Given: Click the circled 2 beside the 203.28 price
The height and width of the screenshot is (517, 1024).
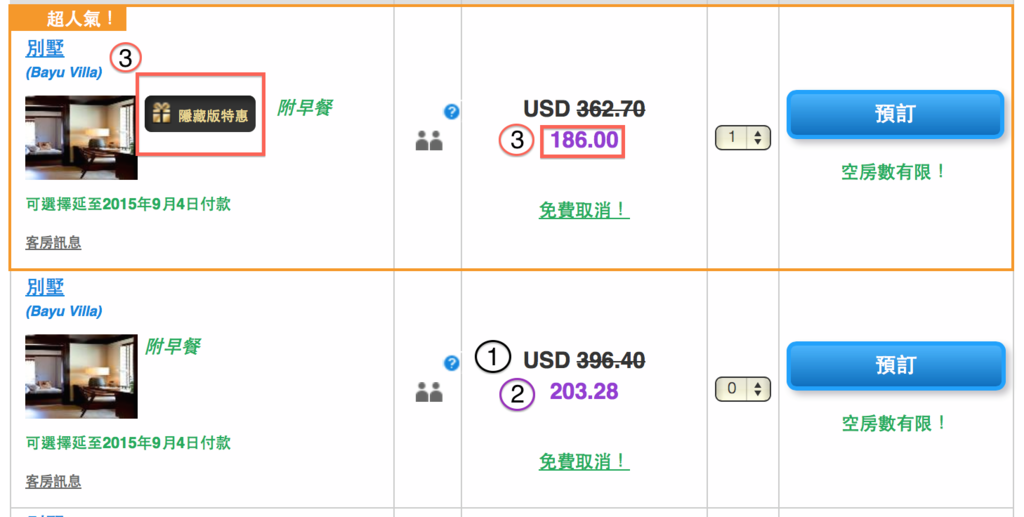Looking at the screenshot, I should click(x=516, y=393).
